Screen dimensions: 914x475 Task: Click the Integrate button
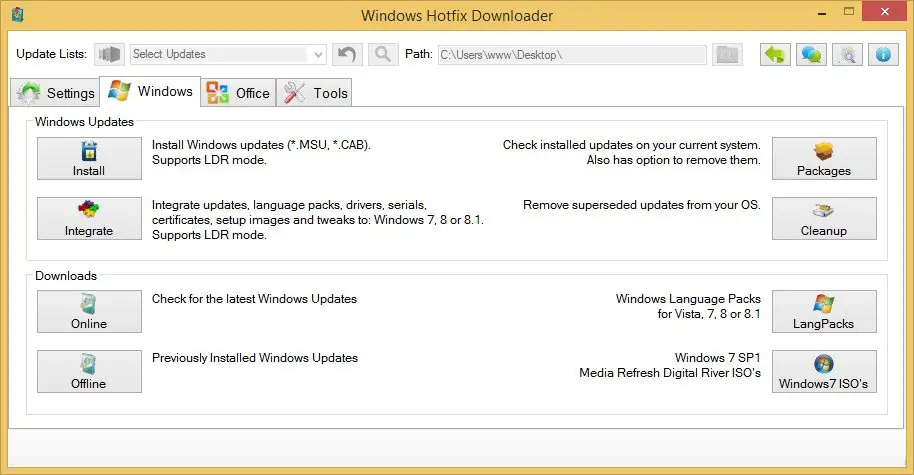coord(89,219)
